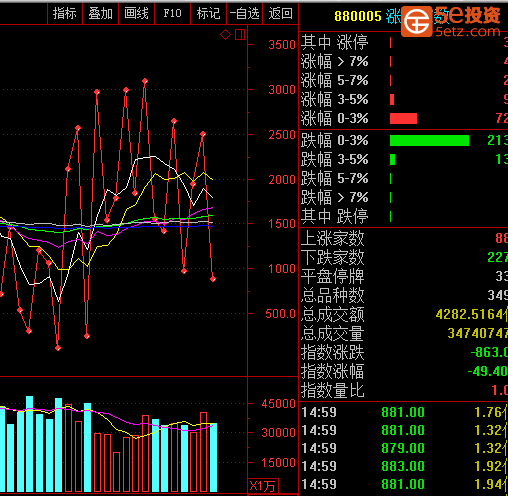Click the 880005 stock code
The width and height of the screenshot is (508, 496).
pos(358,16)
